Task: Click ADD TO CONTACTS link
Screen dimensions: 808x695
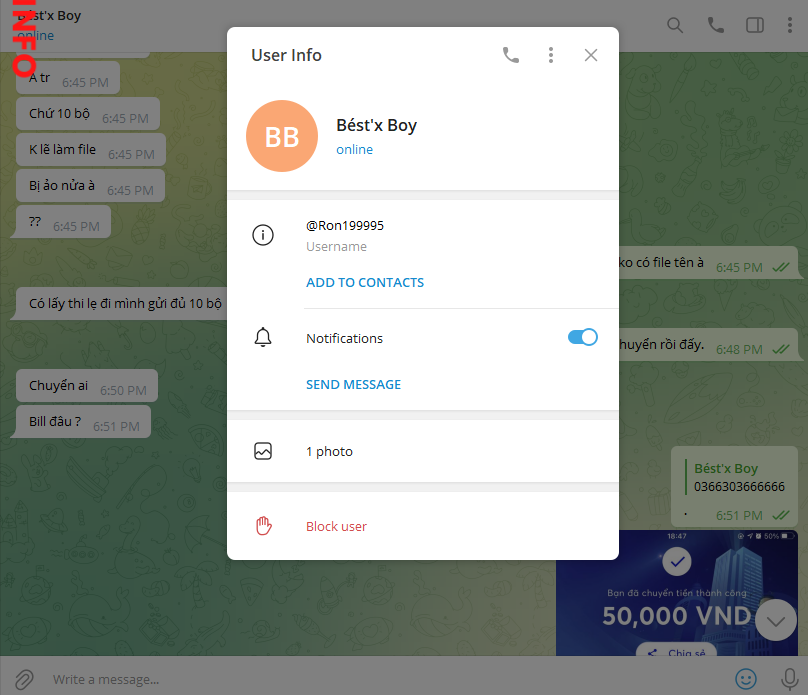Action: click(365, 282)
